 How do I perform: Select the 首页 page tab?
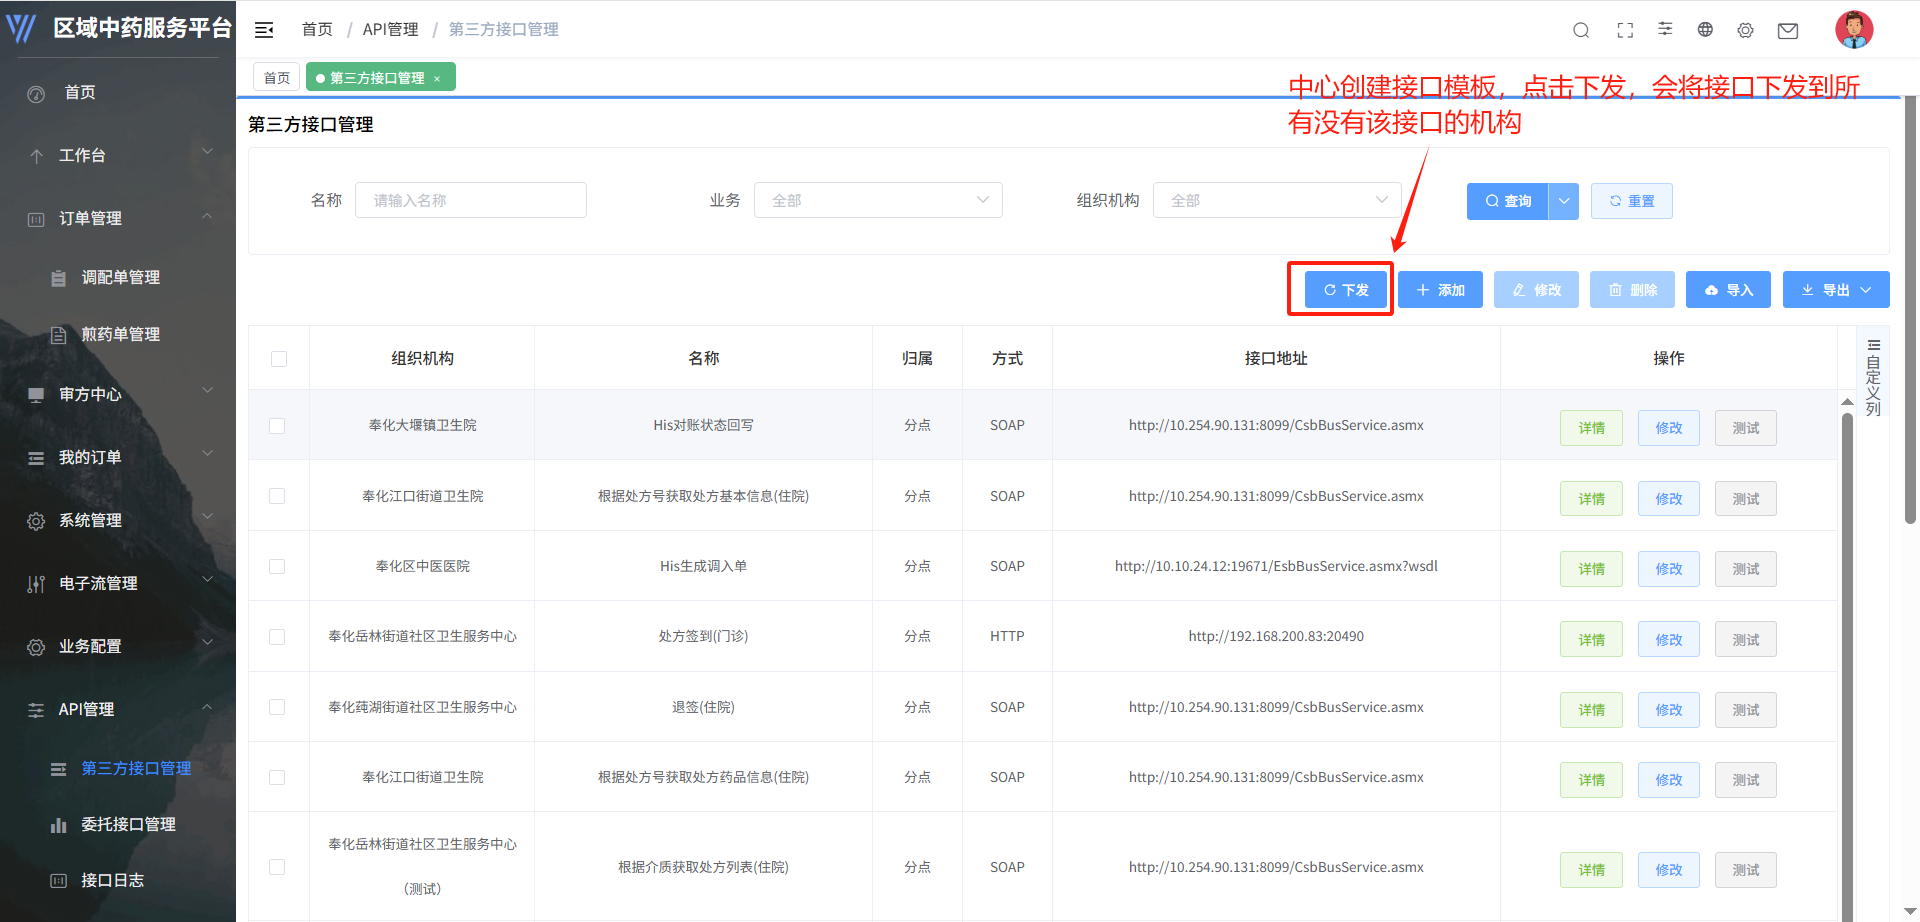click(277, 78)
